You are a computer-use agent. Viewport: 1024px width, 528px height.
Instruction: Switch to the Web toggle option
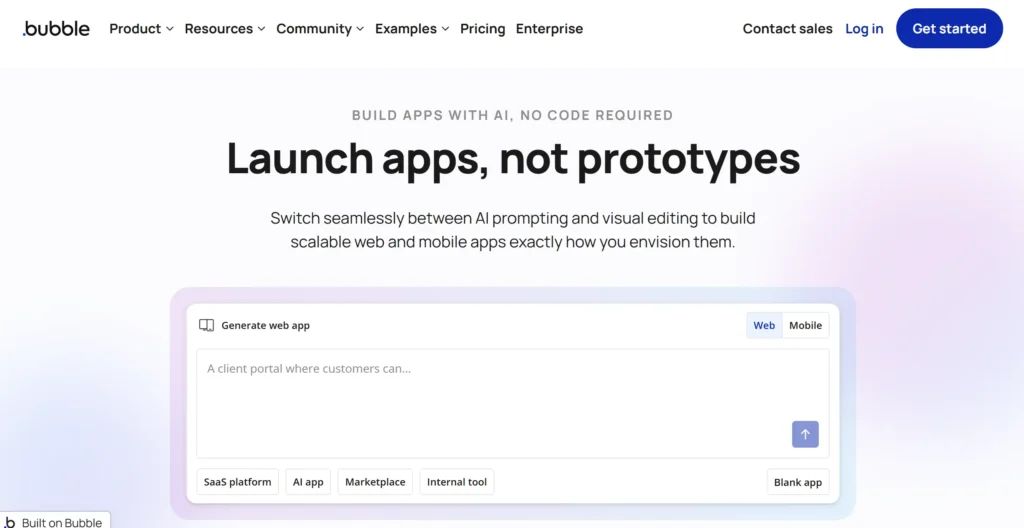763,325
